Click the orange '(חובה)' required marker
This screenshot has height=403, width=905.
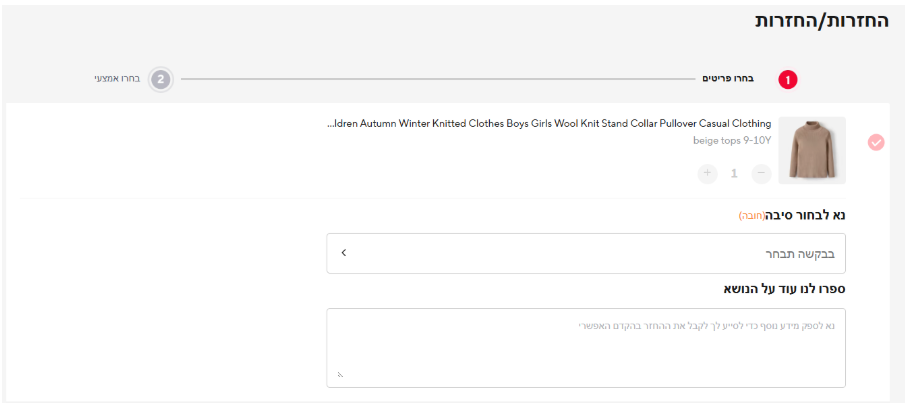(x=752, y=216)
